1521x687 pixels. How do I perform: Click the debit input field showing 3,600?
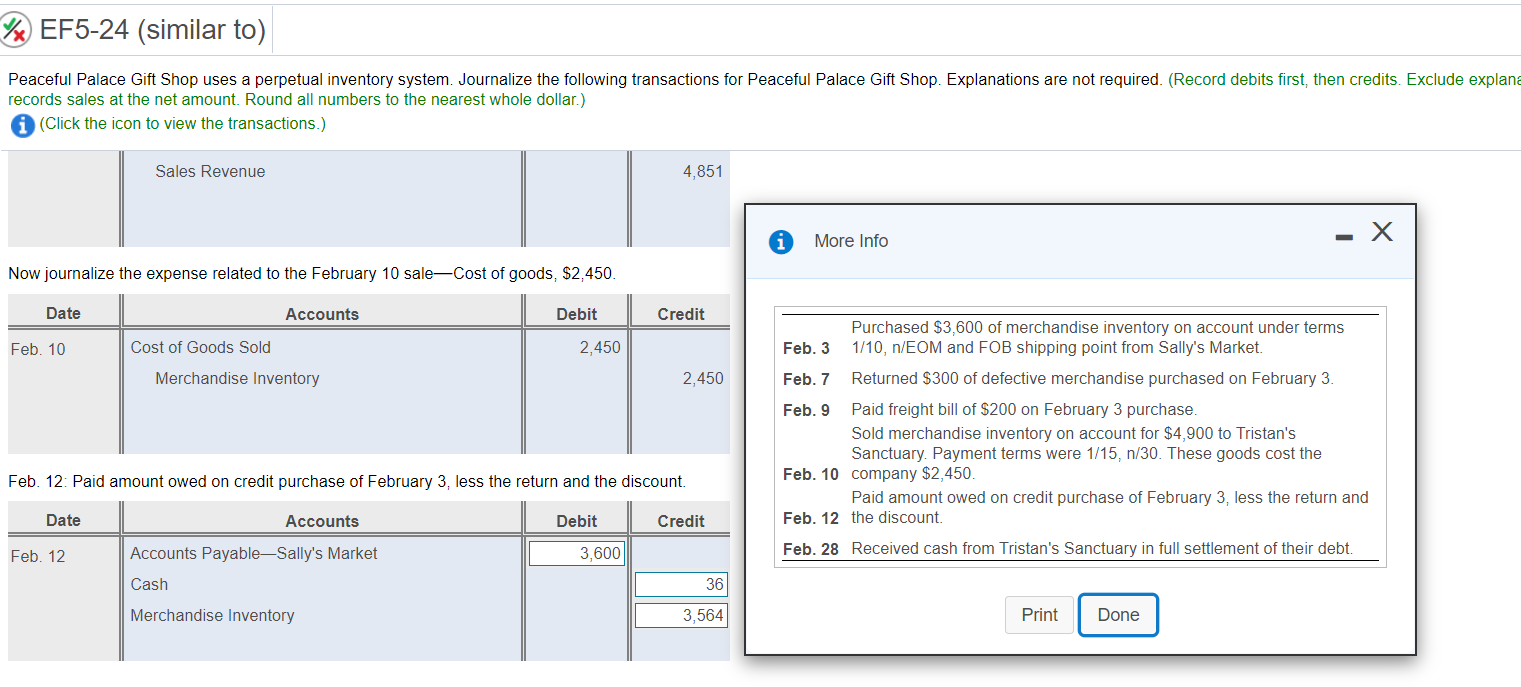[x=576, y=552]
